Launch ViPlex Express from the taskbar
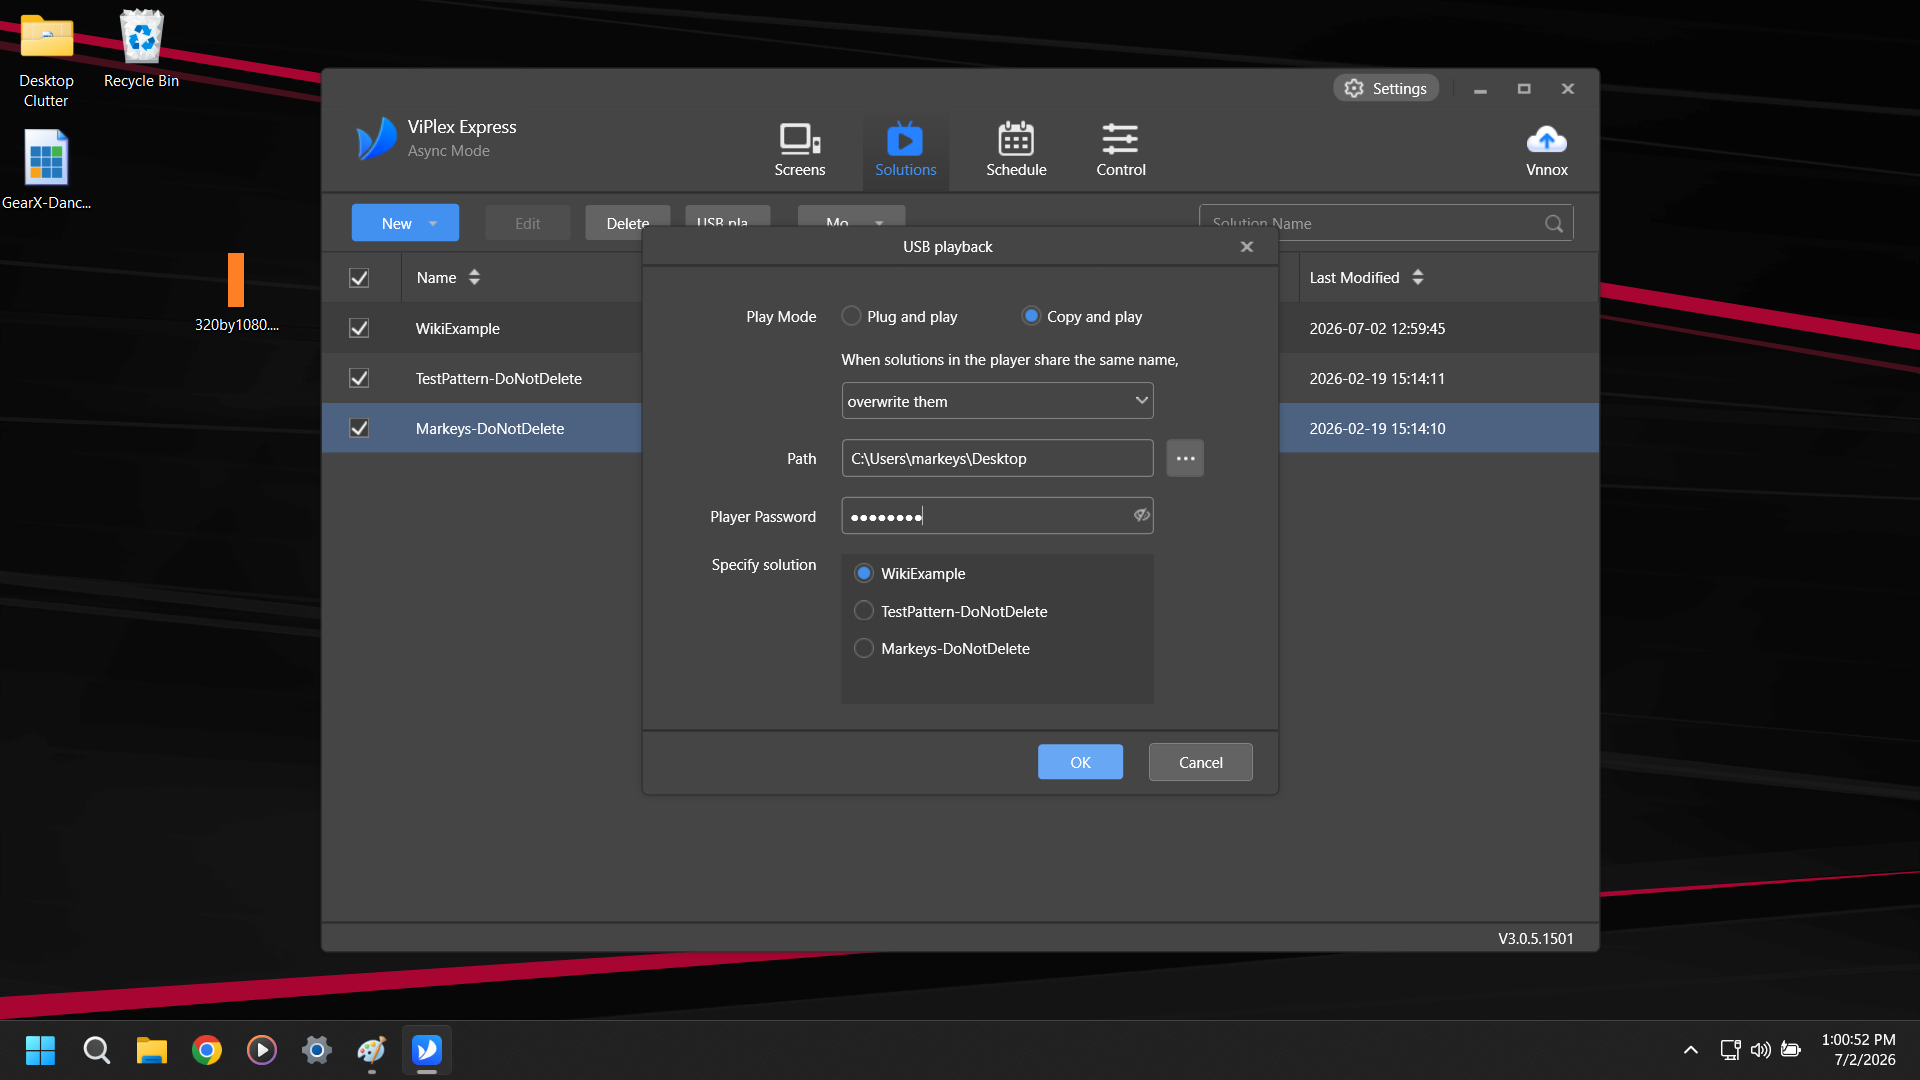The width and height of the screenshot is (1920, 1080). click(427, 1050)
